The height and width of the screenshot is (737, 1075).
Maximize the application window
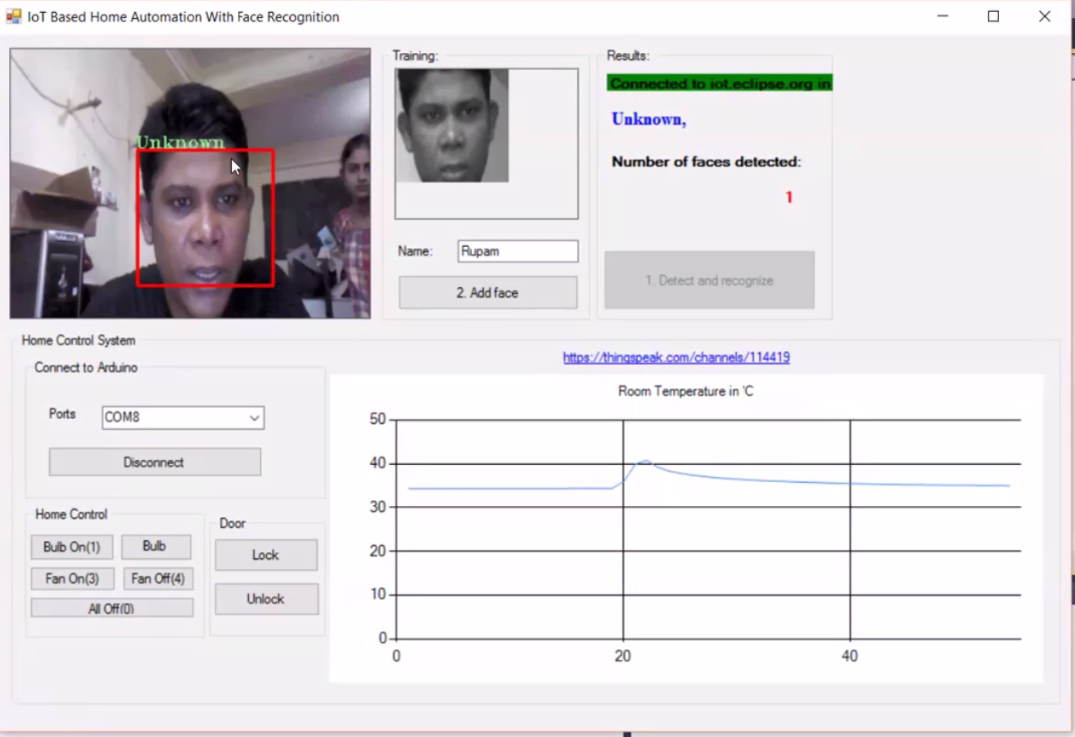click(x=993, y=17)
